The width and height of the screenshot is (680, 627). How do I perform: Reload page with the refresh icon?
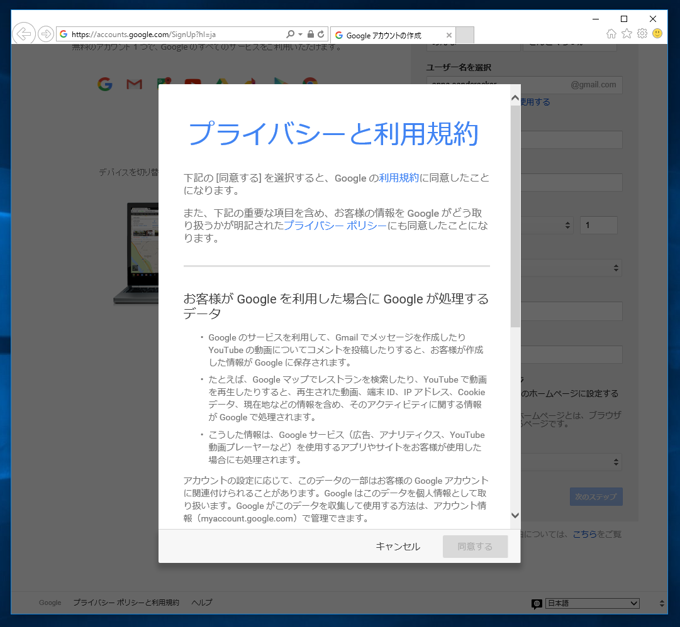[321, 34]
